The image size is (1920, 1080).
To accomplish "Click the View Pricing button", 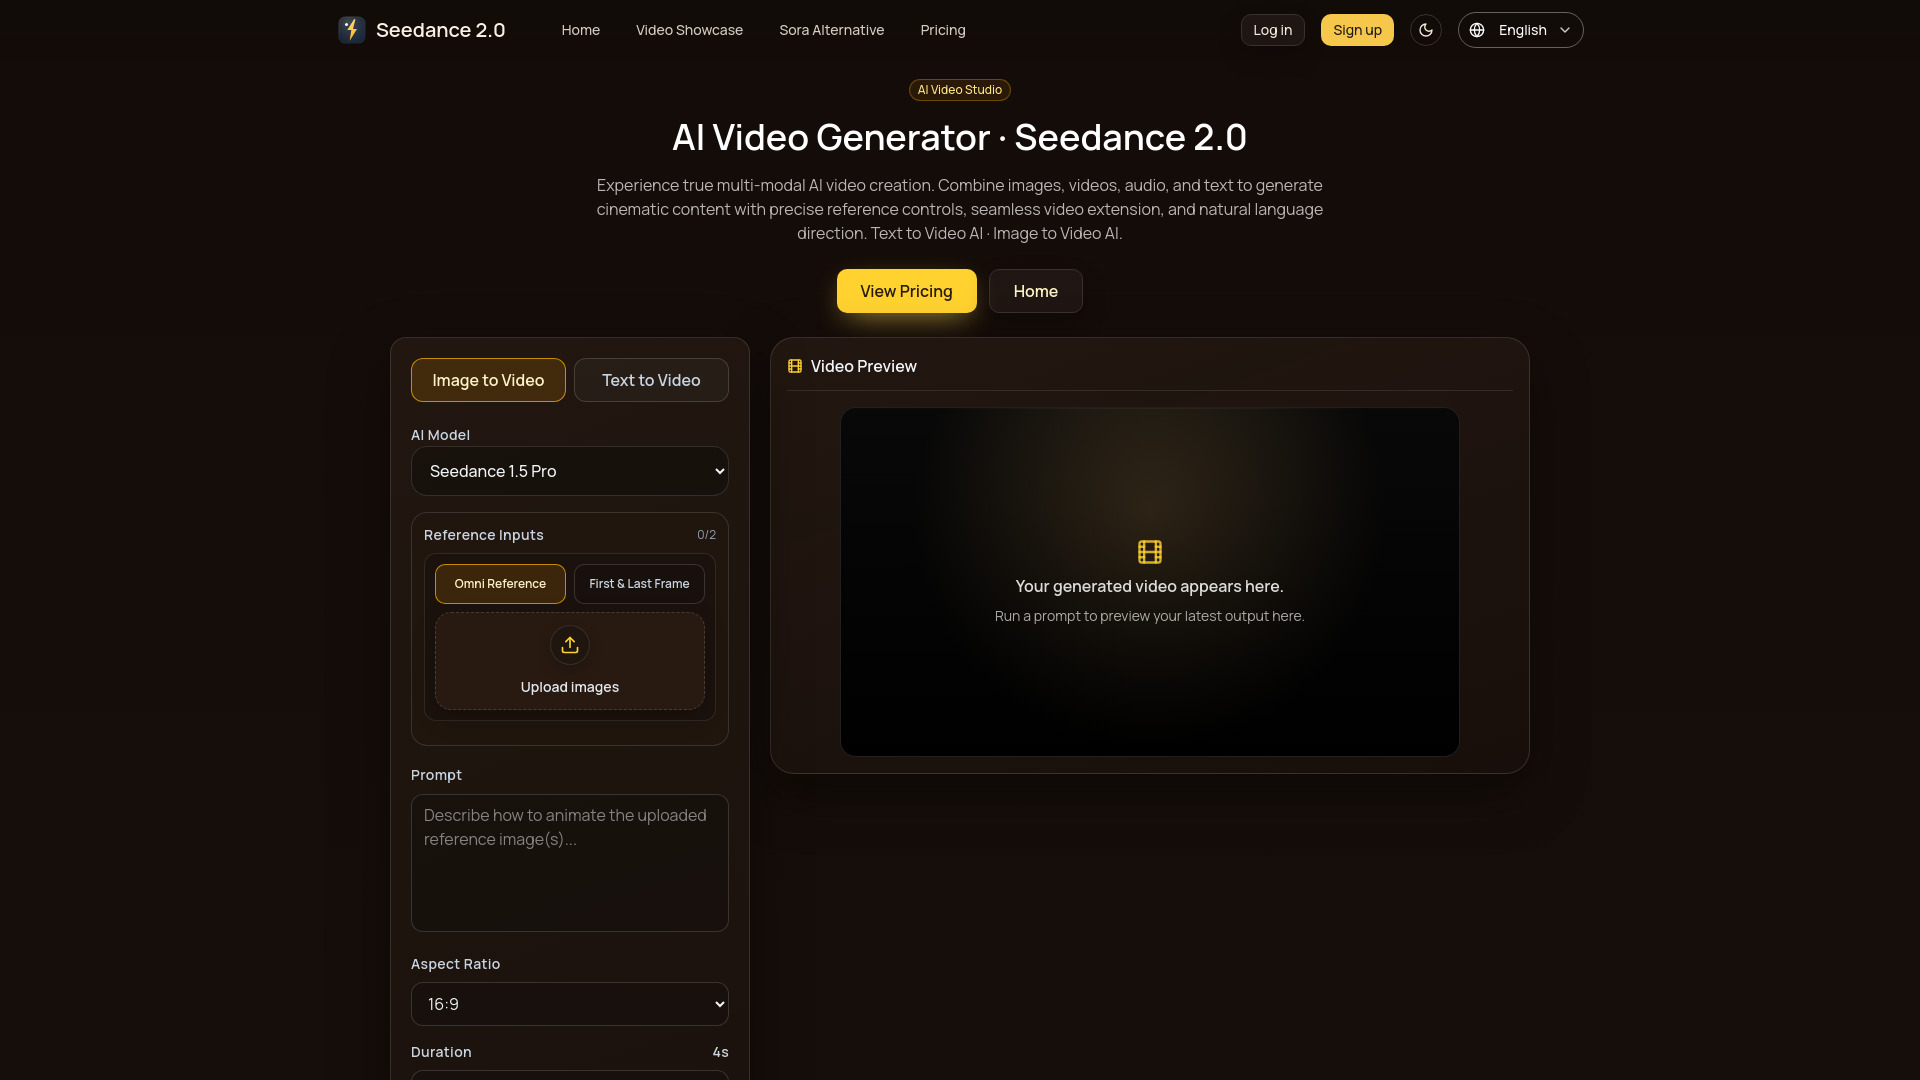I will 906,291.
